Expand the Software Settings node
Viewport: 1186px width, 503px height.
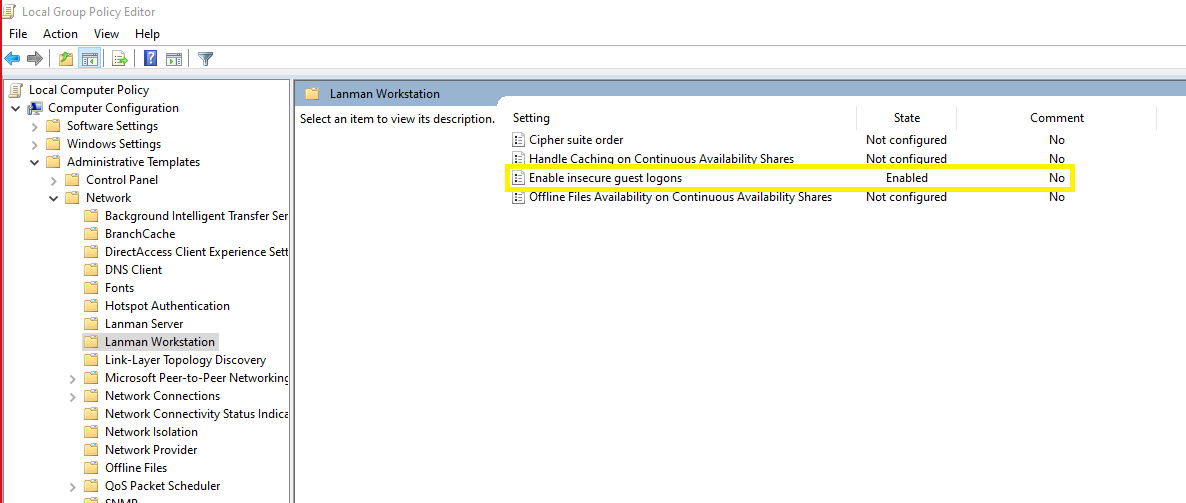(35, 126)
